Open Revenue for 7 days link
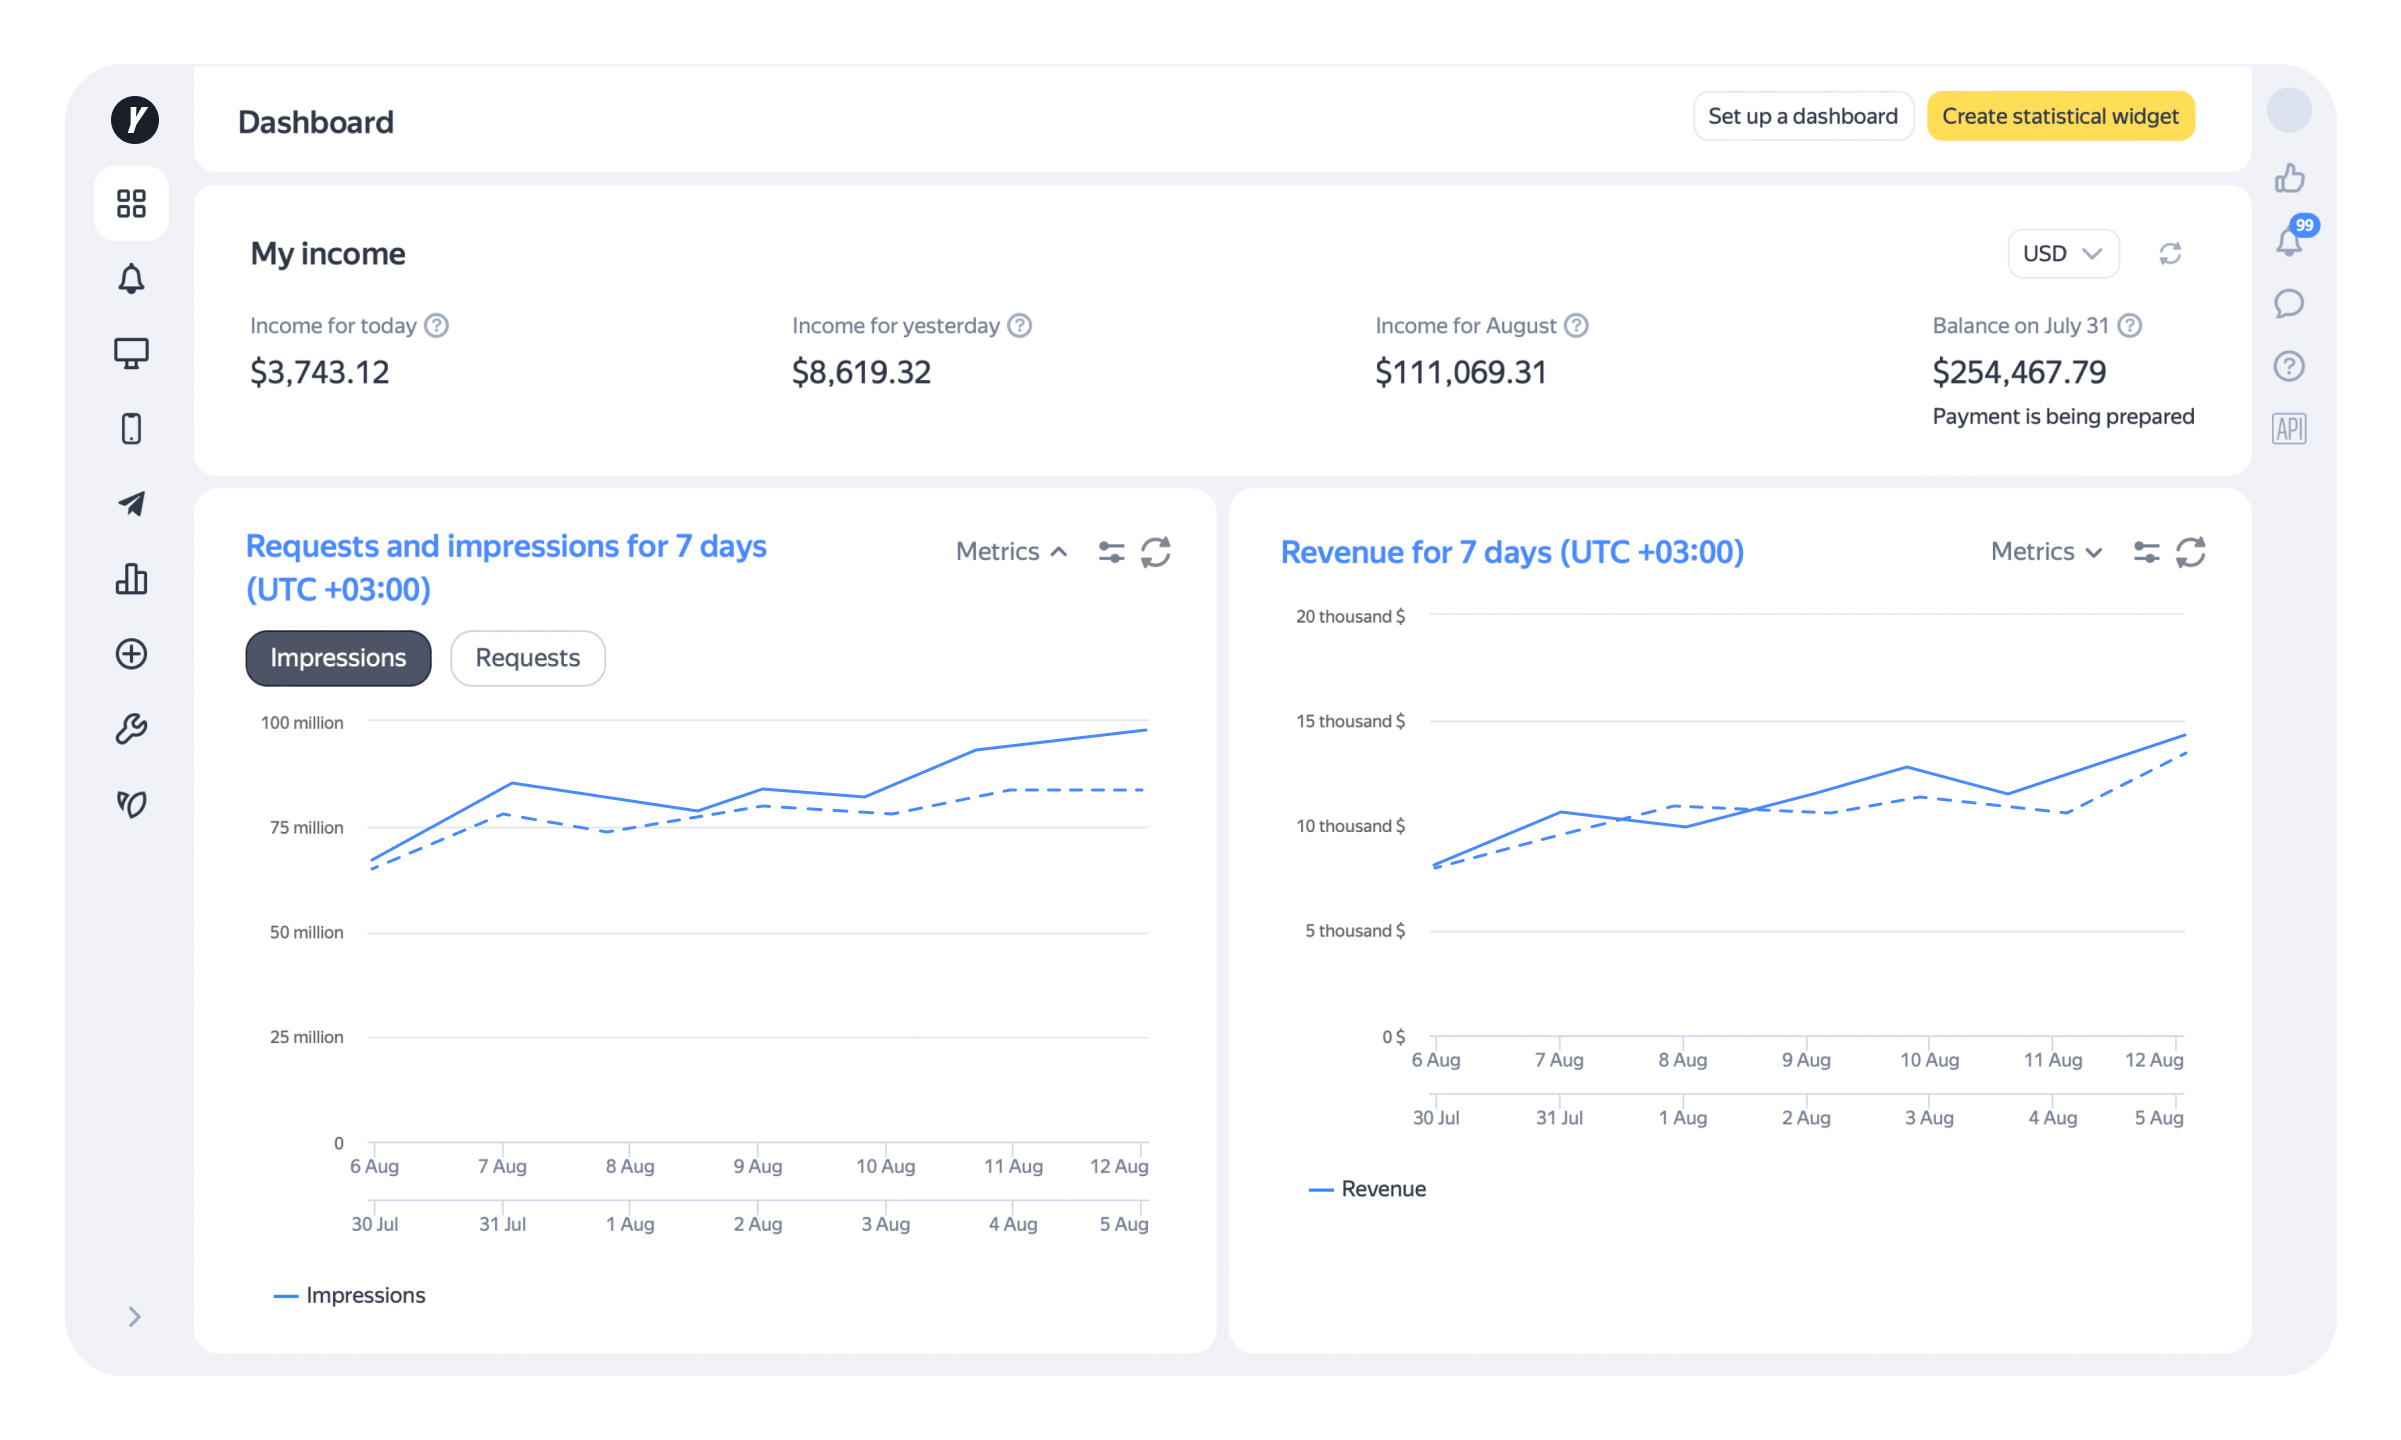 pos(1512,551)
